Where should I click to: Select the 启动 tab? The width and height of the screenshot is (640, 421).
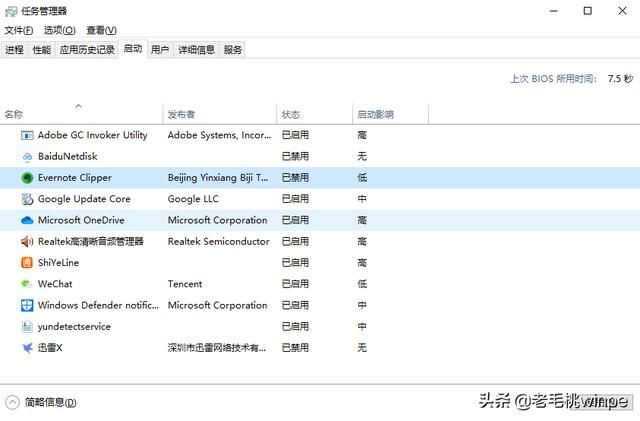[x=133, y=49]
